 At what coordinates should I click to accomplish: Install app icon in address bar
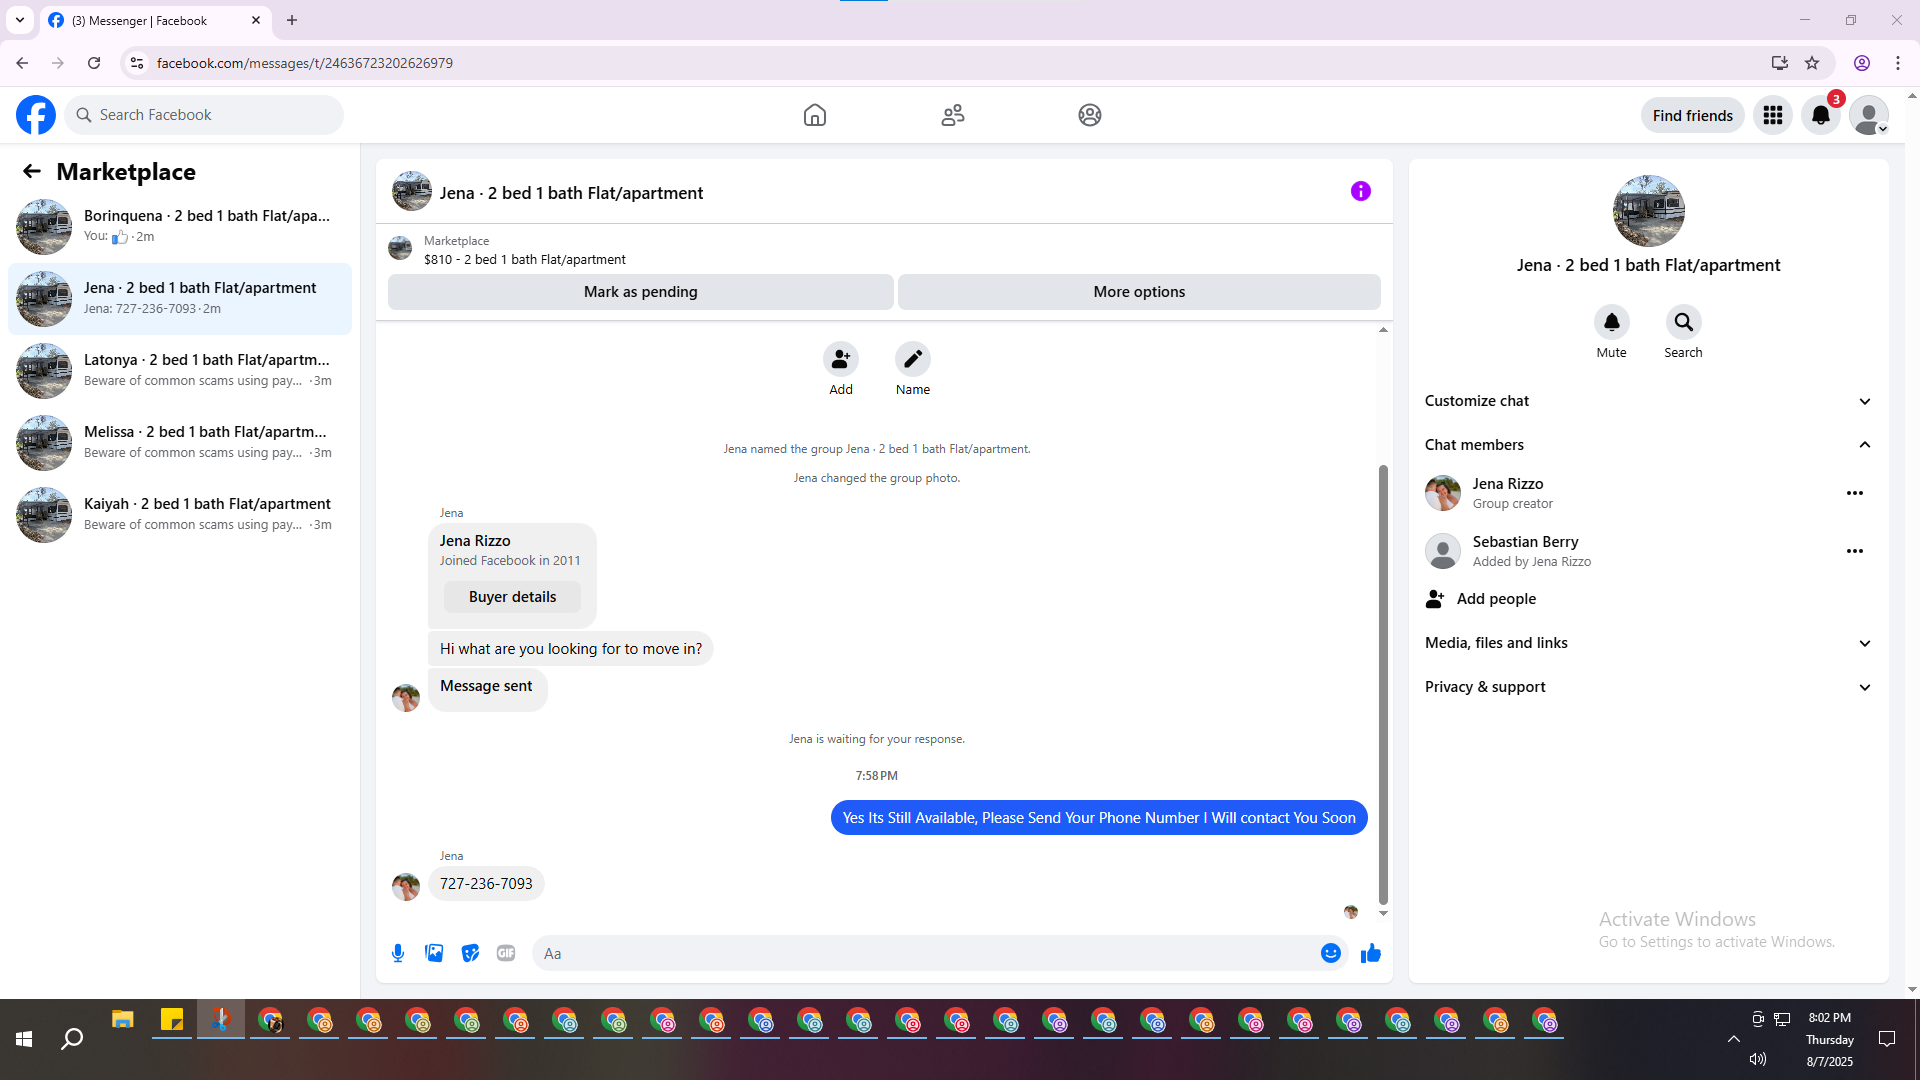[x=1779, y=63]
